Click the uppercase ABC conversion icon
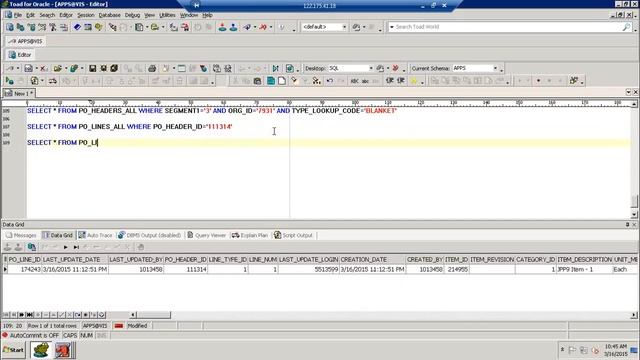Screen dimensions: 640x360 [x=354, y=81]
